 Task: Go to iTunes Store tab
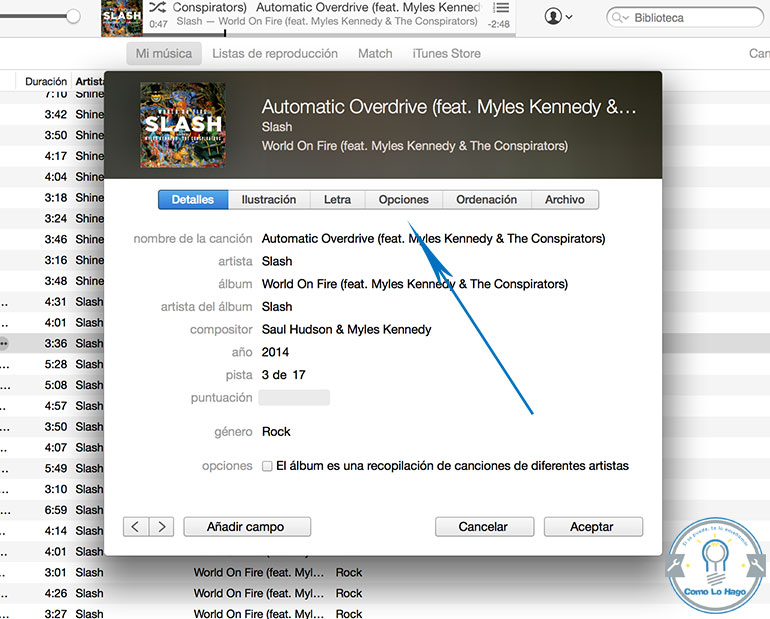[x=446, y=54]
